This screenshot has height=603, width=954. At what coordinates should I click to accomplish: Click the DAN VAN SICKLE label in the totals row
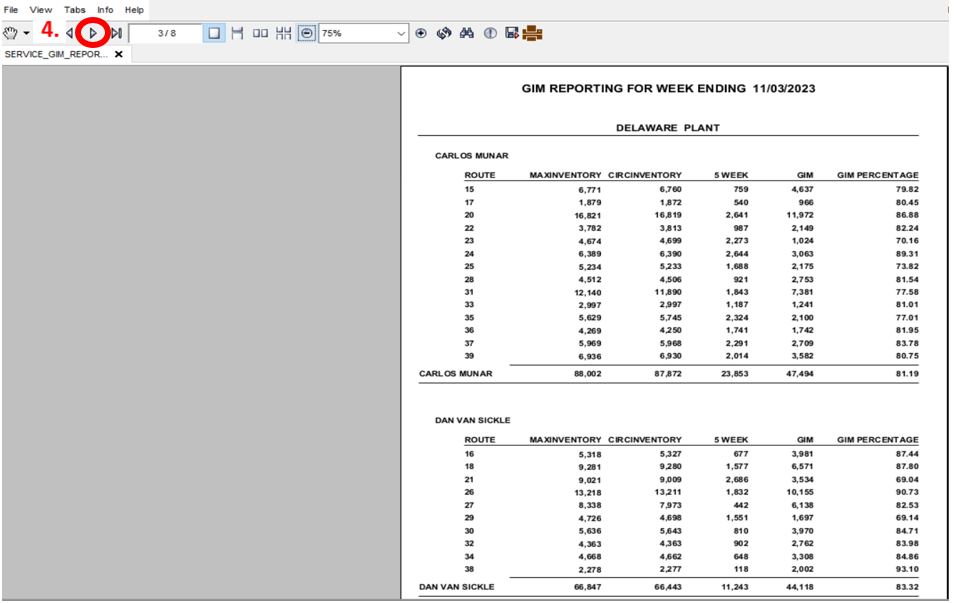456,587
